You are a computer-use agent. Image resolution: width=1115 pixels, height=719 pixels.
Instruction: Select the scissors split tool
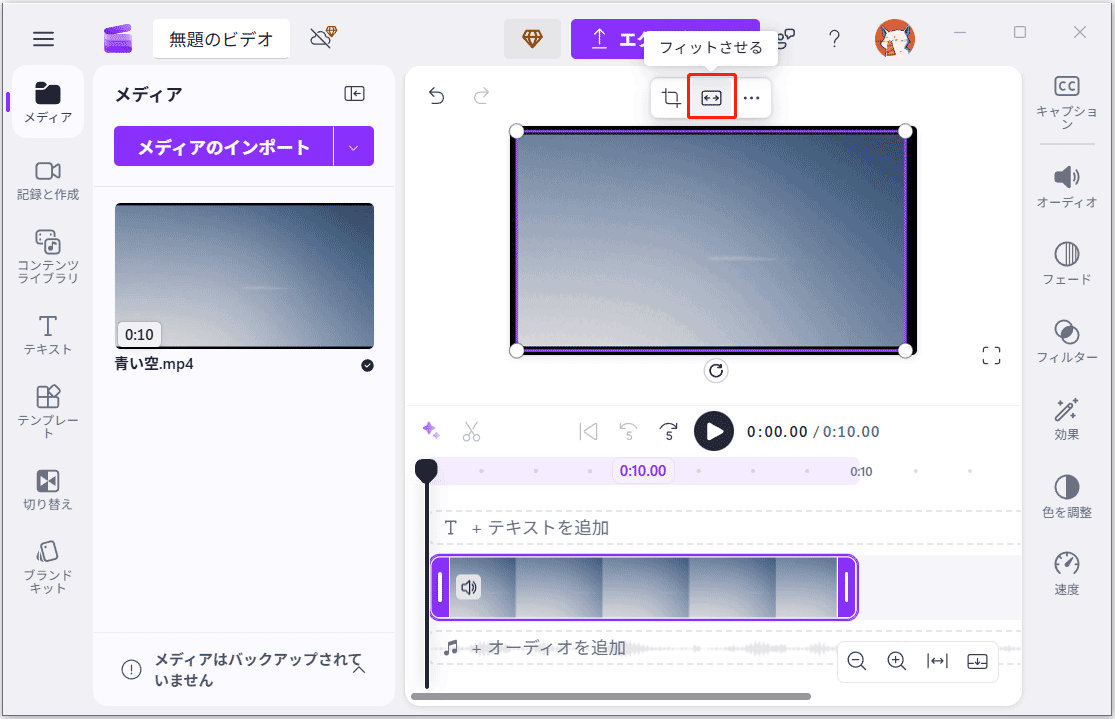pos(471,431)
